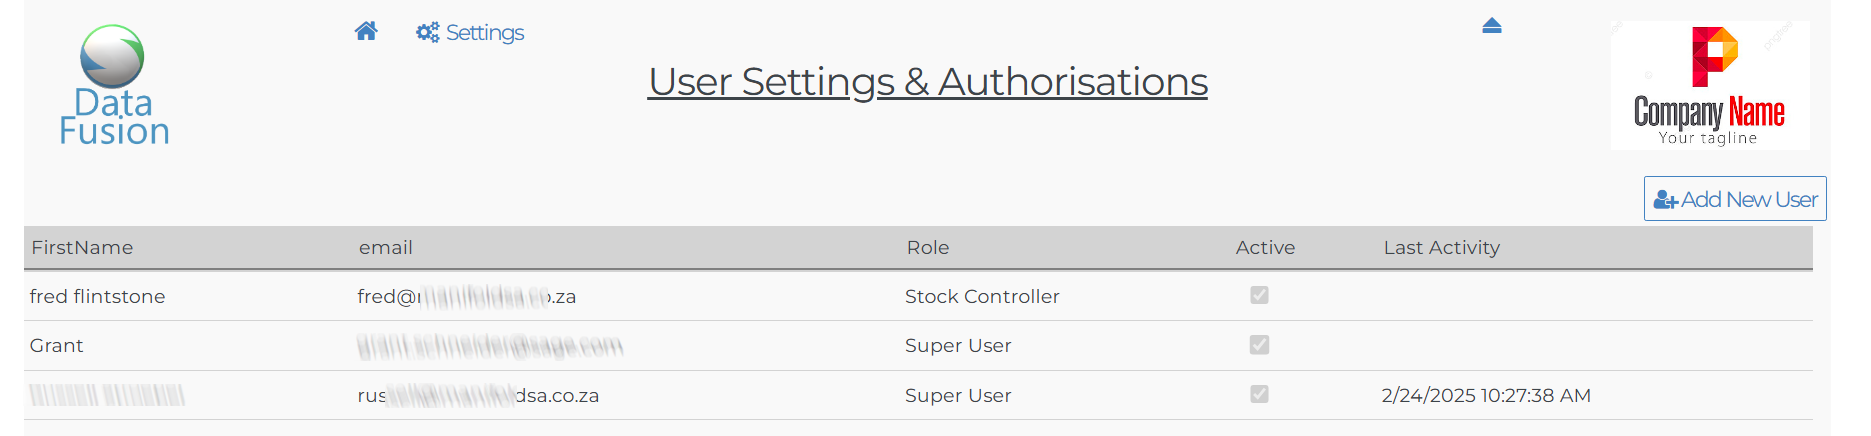Sort by FirstName column header
Viewport: 1871px width, 436px height.
tap(82, 248)
